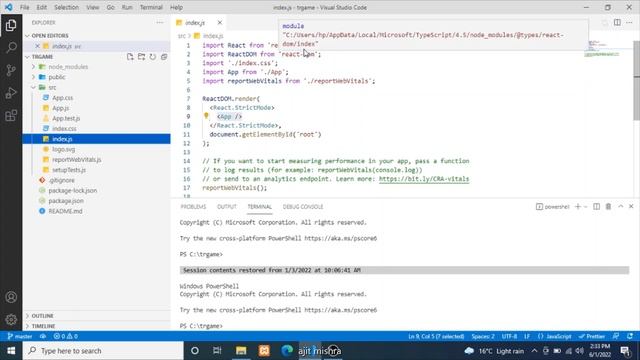Follow the https://bit.ly/CRA-vitals link
The height and width of the screenshot is (360, 640).
(424, 179)
